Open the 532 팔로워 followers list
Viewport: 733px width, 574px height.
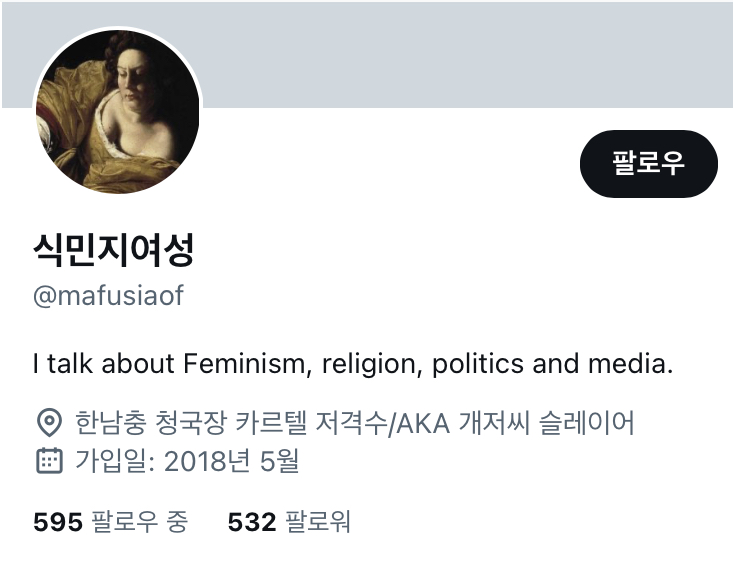click(x=289, y=522)
